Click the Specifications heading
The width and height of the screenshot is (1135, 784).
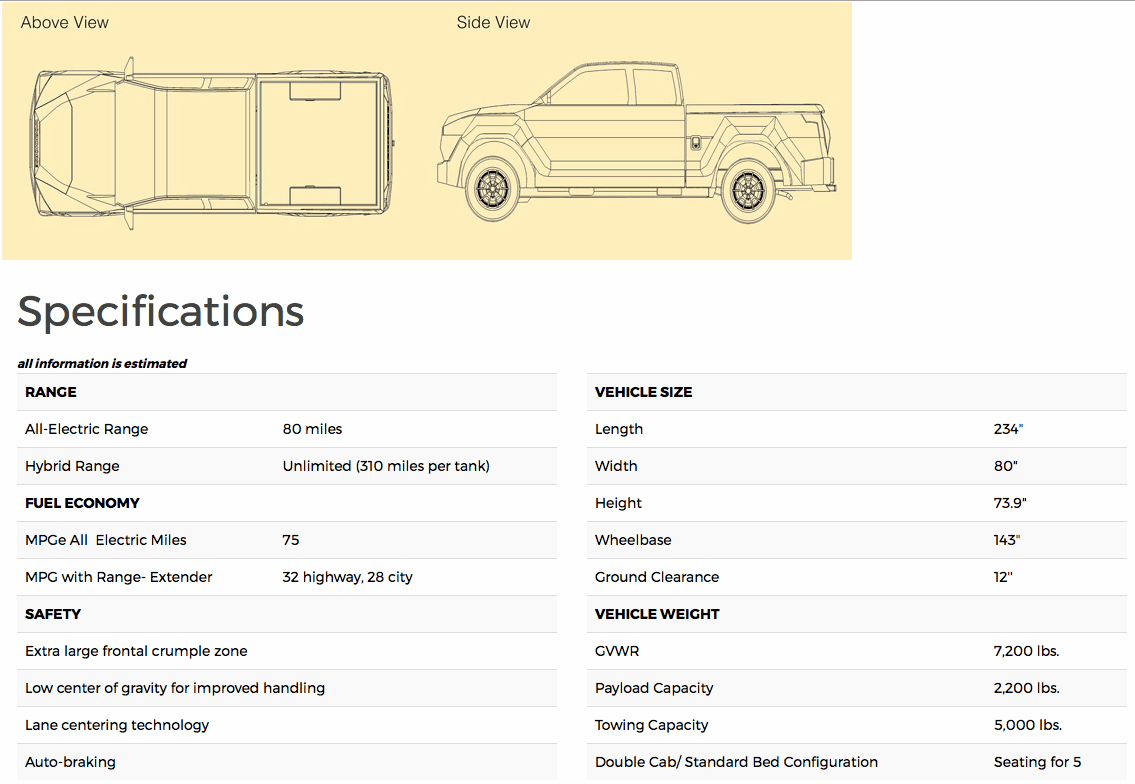tap(161, 311)
